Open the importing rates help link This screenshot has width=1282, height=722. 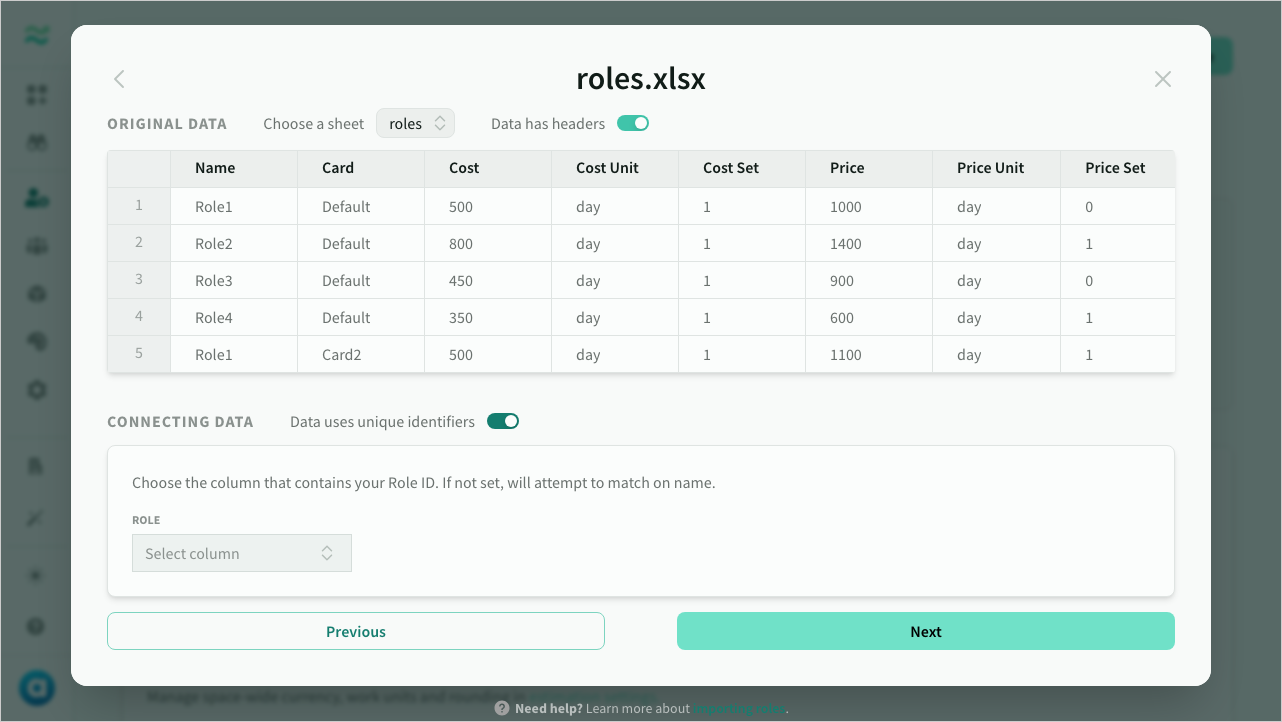(x=739, y=708)
